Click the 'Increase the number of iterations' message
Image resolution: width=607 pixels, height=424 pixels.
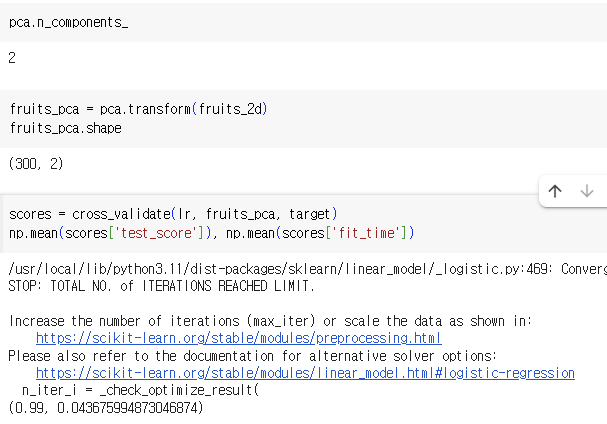click(270, 321)
